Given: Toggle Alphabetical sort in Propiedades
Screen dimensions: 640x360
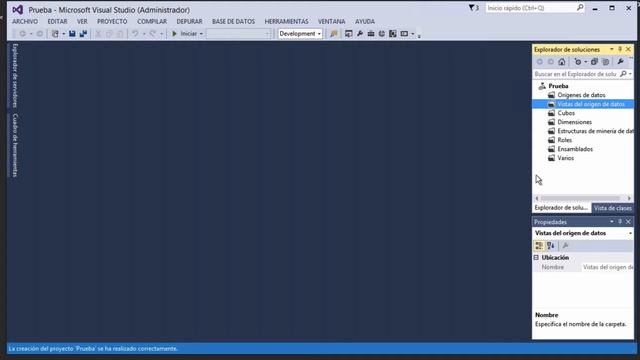Looking at the screenshot, I should tap(551, 246).
